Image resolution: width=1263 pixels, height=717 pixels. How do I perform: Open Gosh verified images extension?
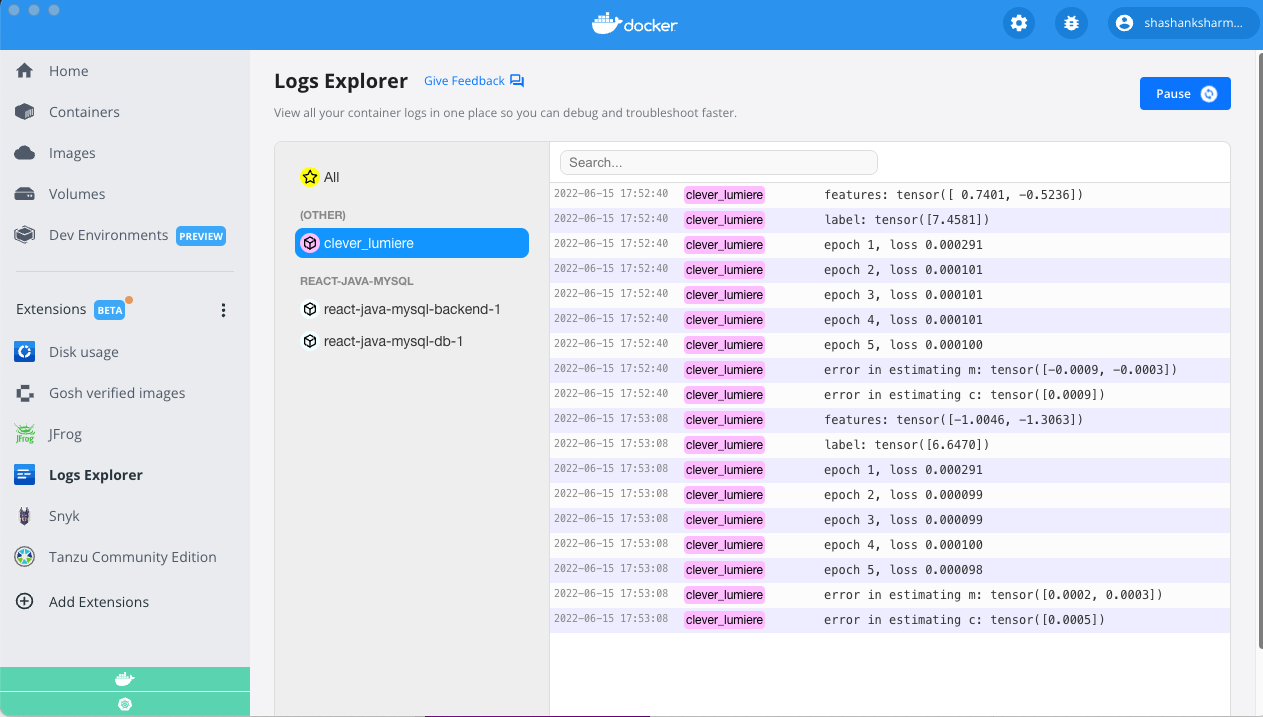click(x=116, y=393)
